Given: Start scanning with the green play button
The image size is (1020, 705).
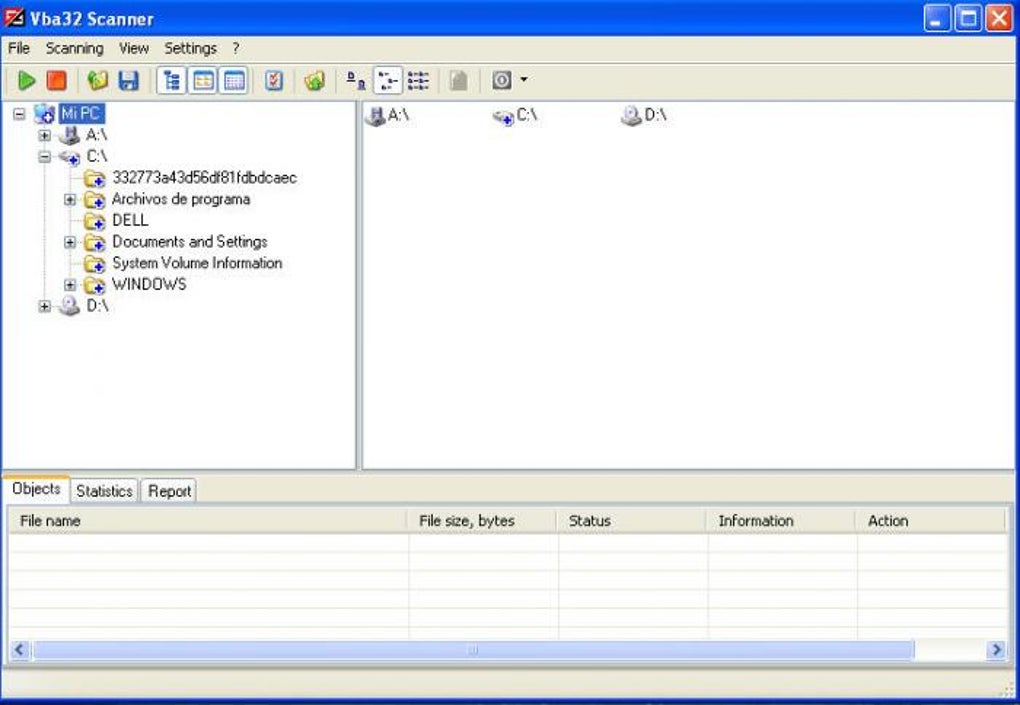Looking at the screenshot, I should [x=27, y=81].
